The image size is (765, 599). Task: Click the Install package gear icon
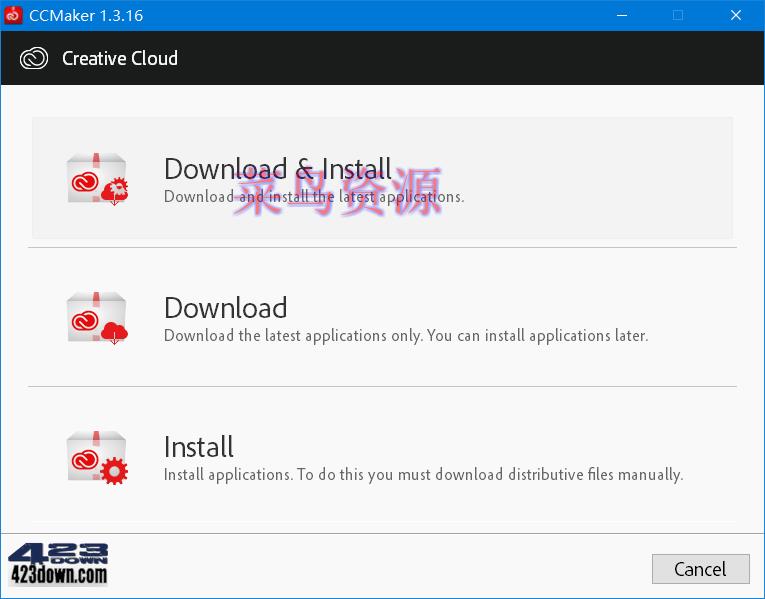[x=98, y=457]
